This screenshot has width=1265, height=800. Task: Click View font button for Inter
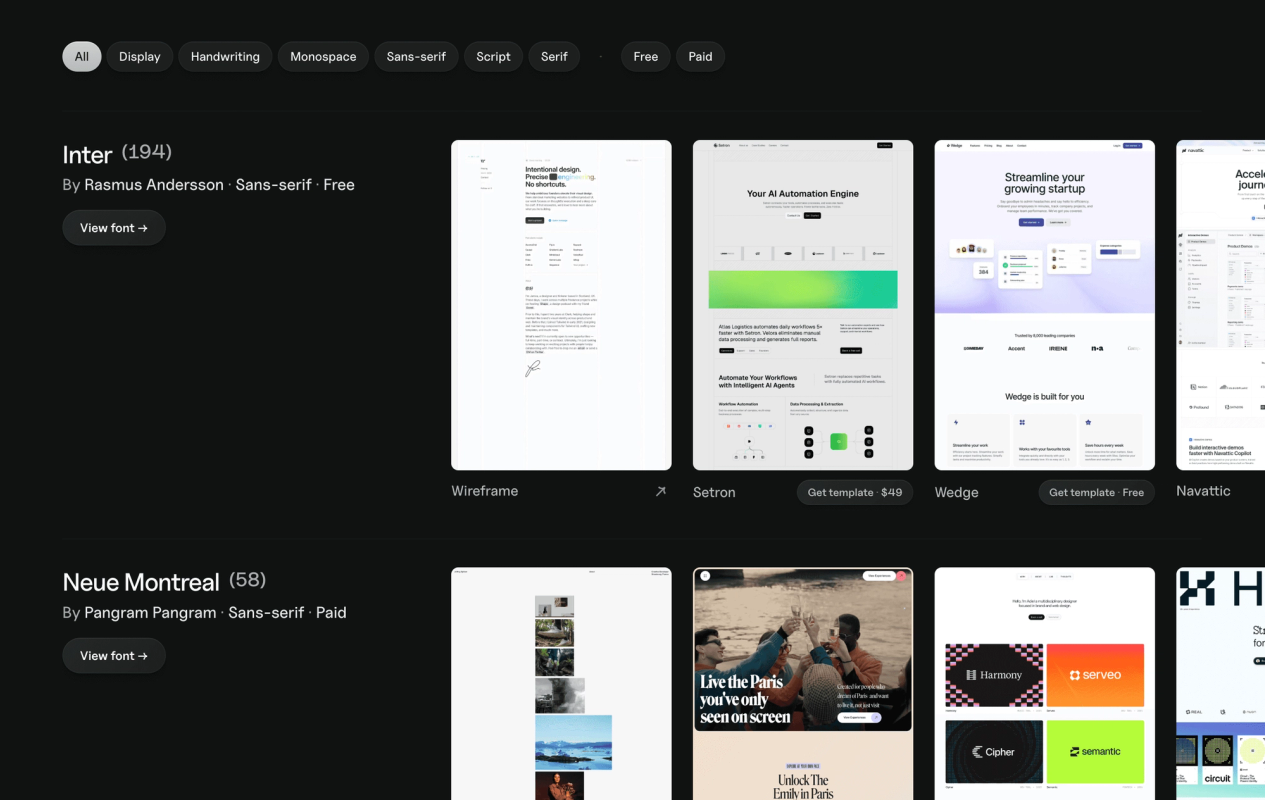pyautogui.click(x=114, y=228)
